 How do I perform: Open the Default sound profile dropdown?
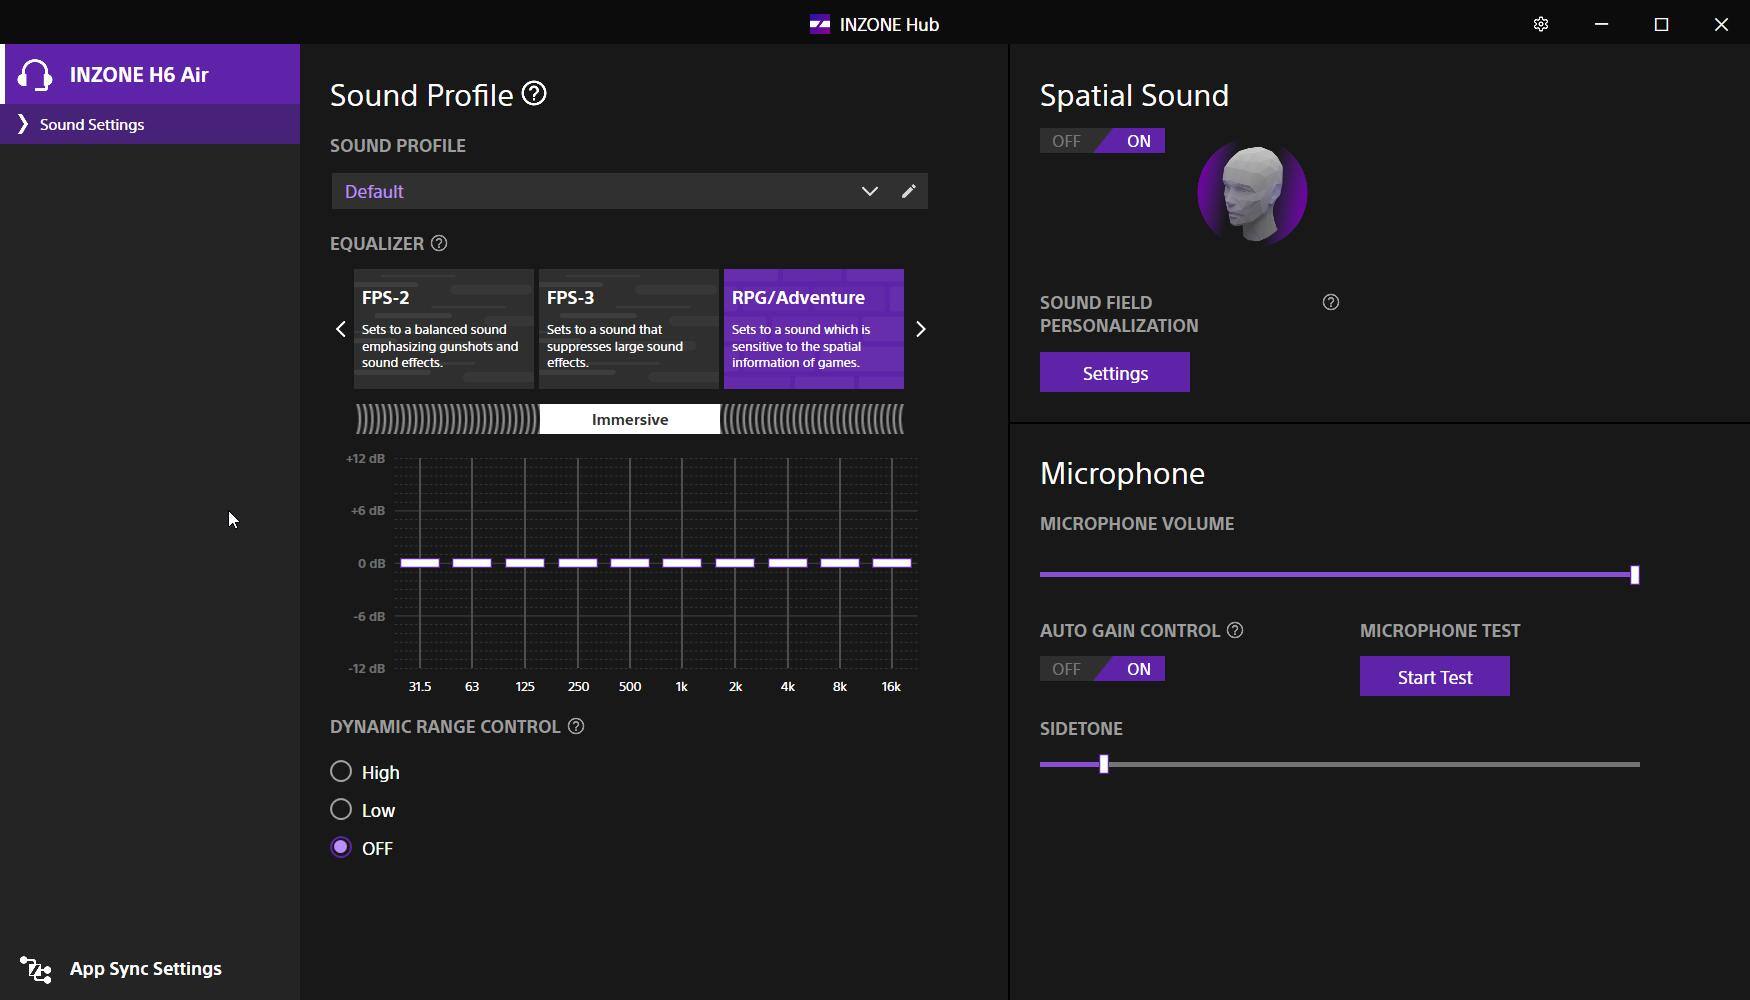tap(869, 191)
